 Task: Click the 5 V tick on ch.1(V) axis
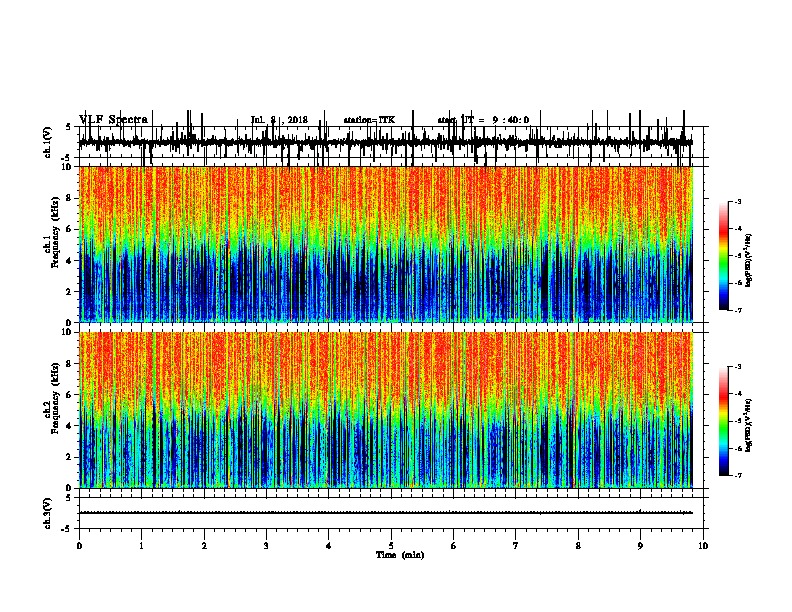[69, 127]
